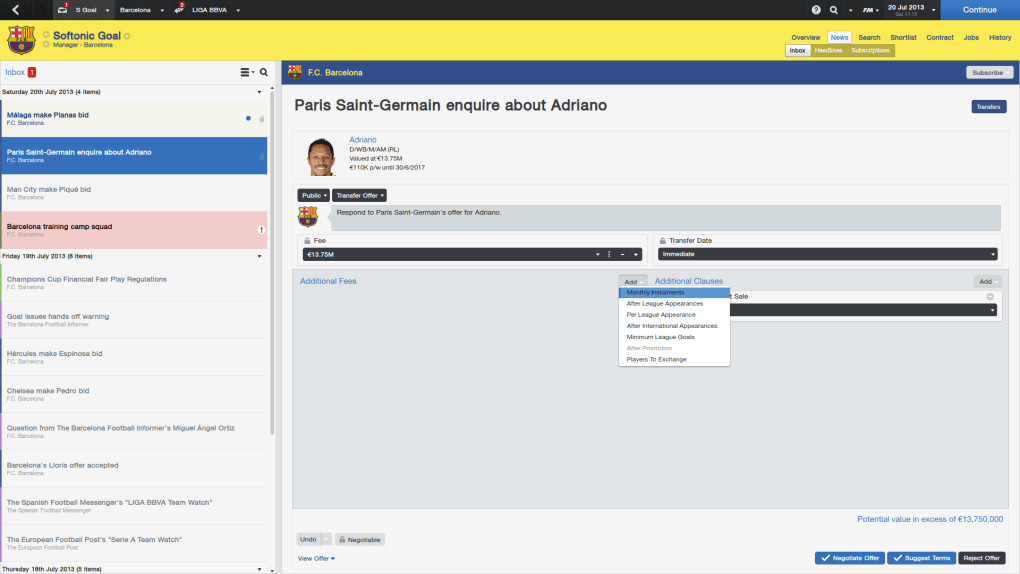Image resolution: width=1020 pixels, height=574 pixels.
Task: Click Suggest Terms button
Action: click(921, 558)
